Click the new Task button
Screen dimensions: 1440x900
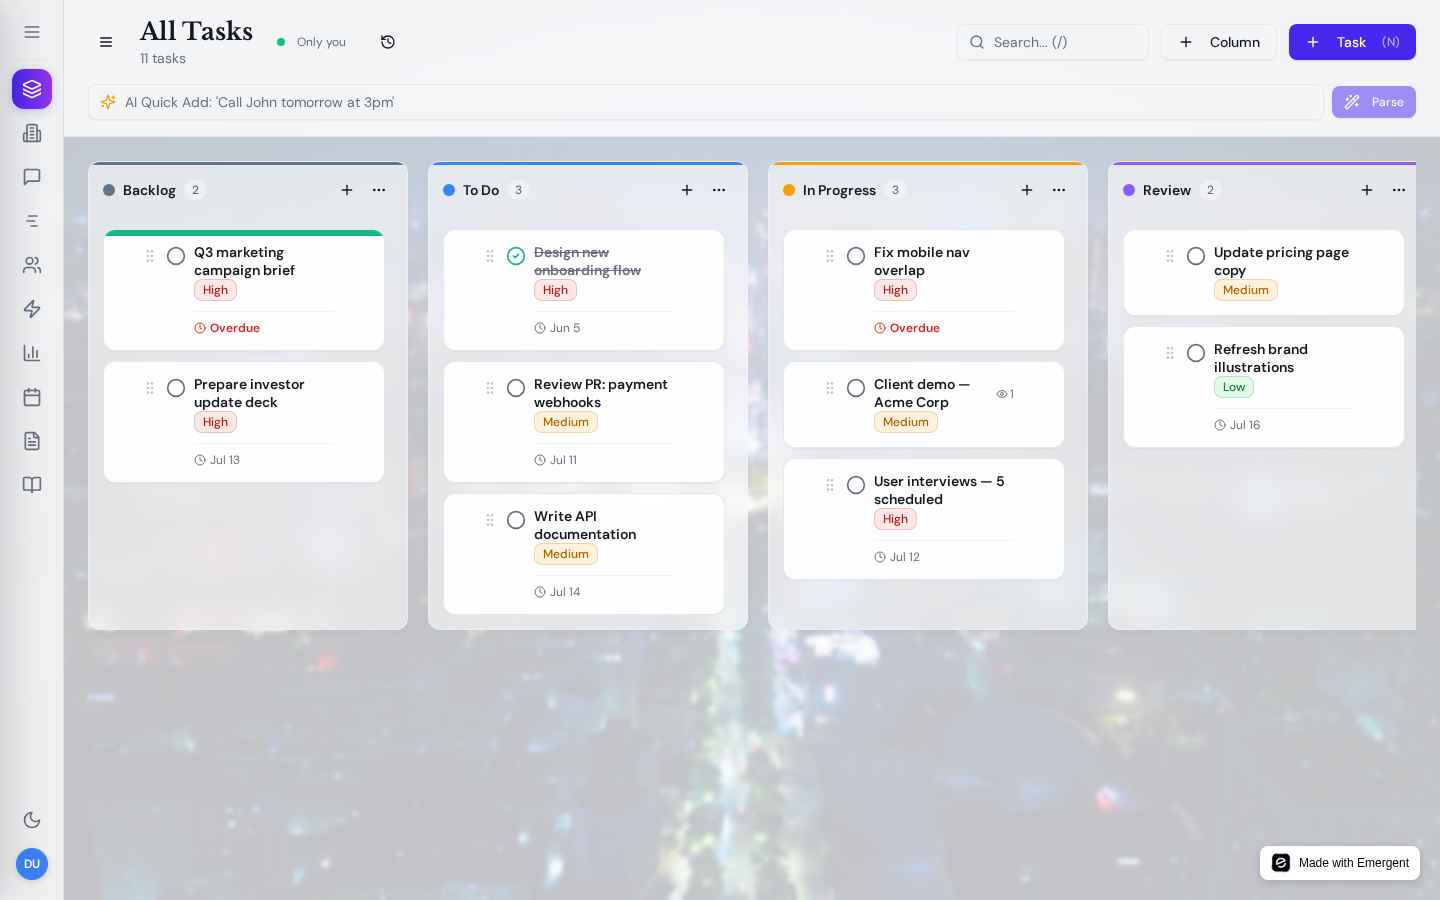pos(1352,42)
